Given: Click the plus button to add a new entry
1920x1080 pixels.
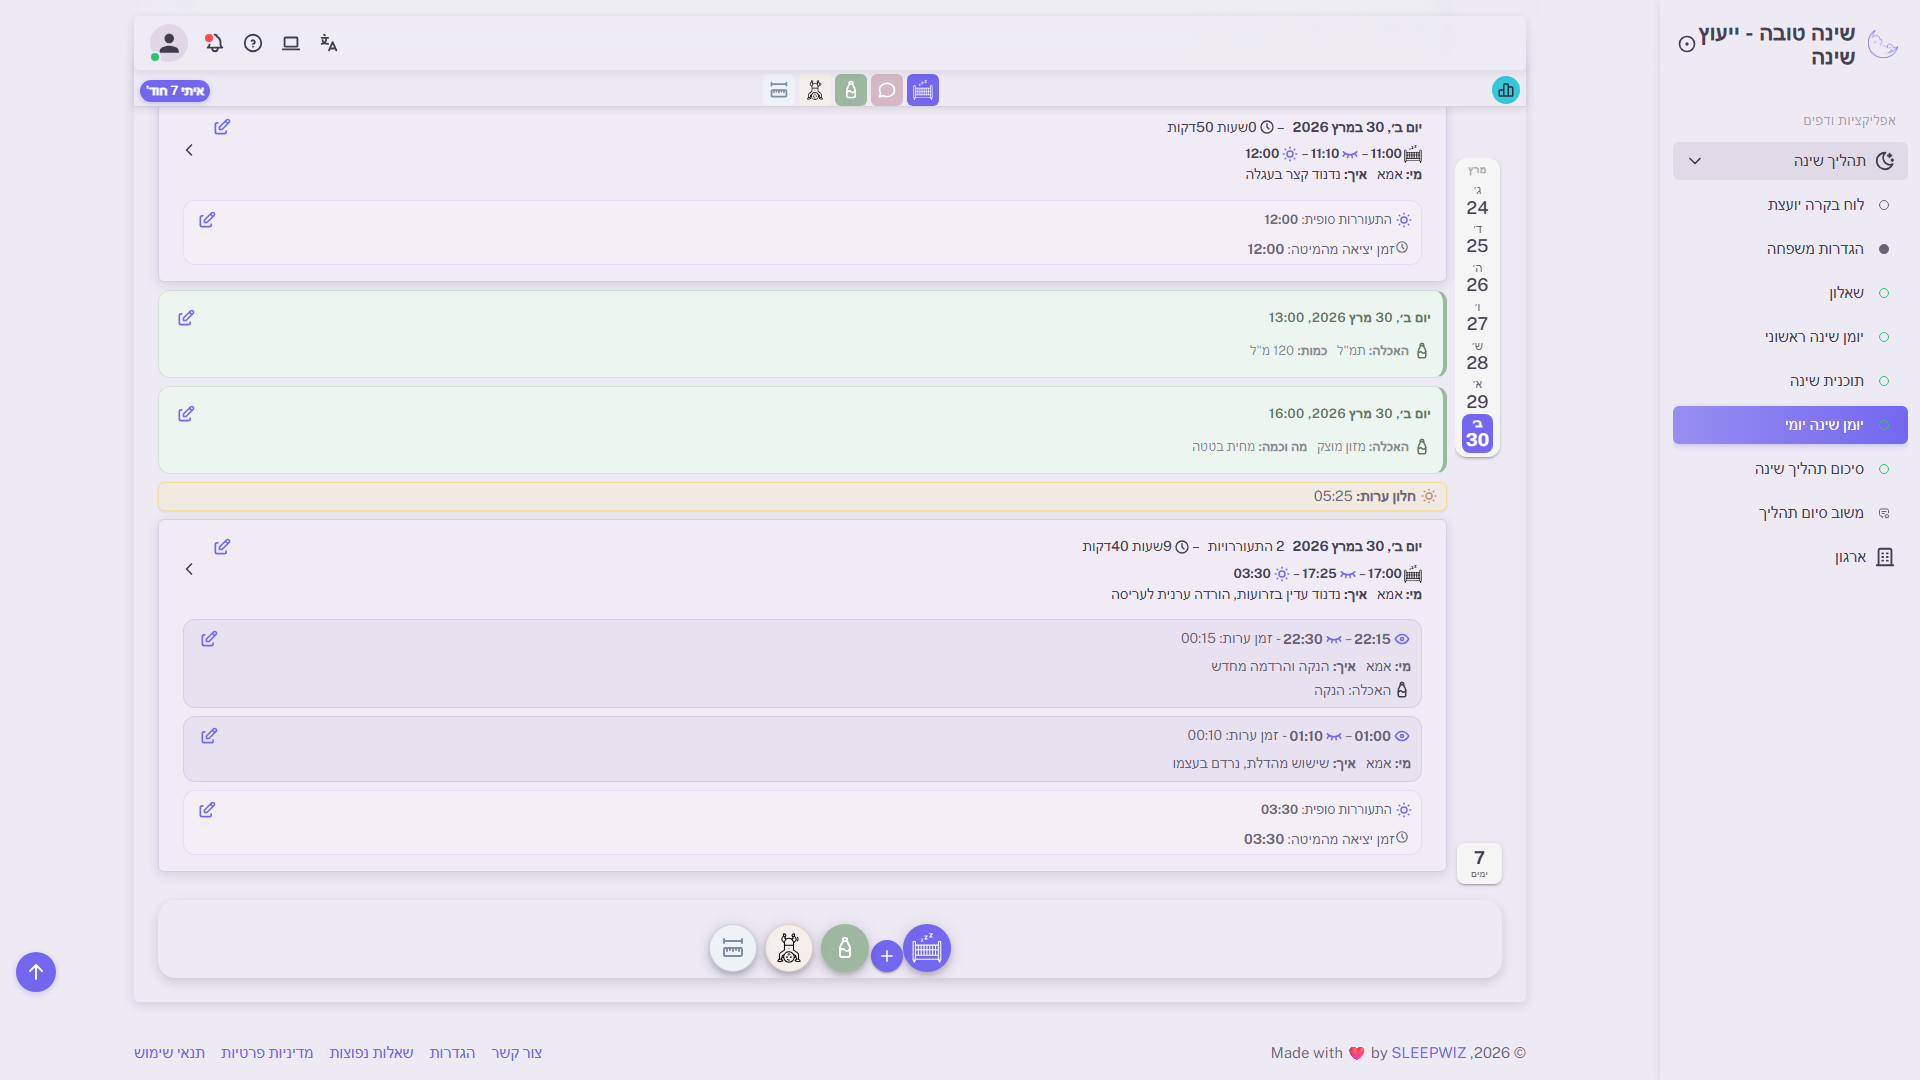Looking at the screenshot, I should coord(887,954).
